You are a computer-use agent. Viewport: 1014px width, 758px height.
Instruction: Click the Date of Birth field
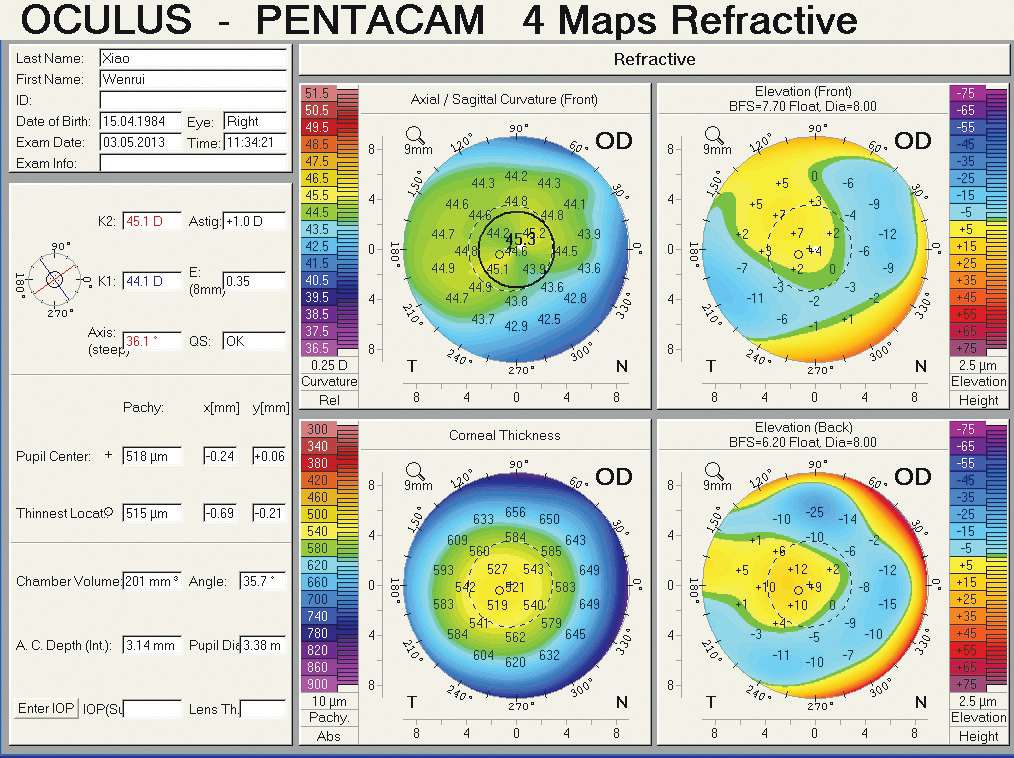tap(141, 122)
